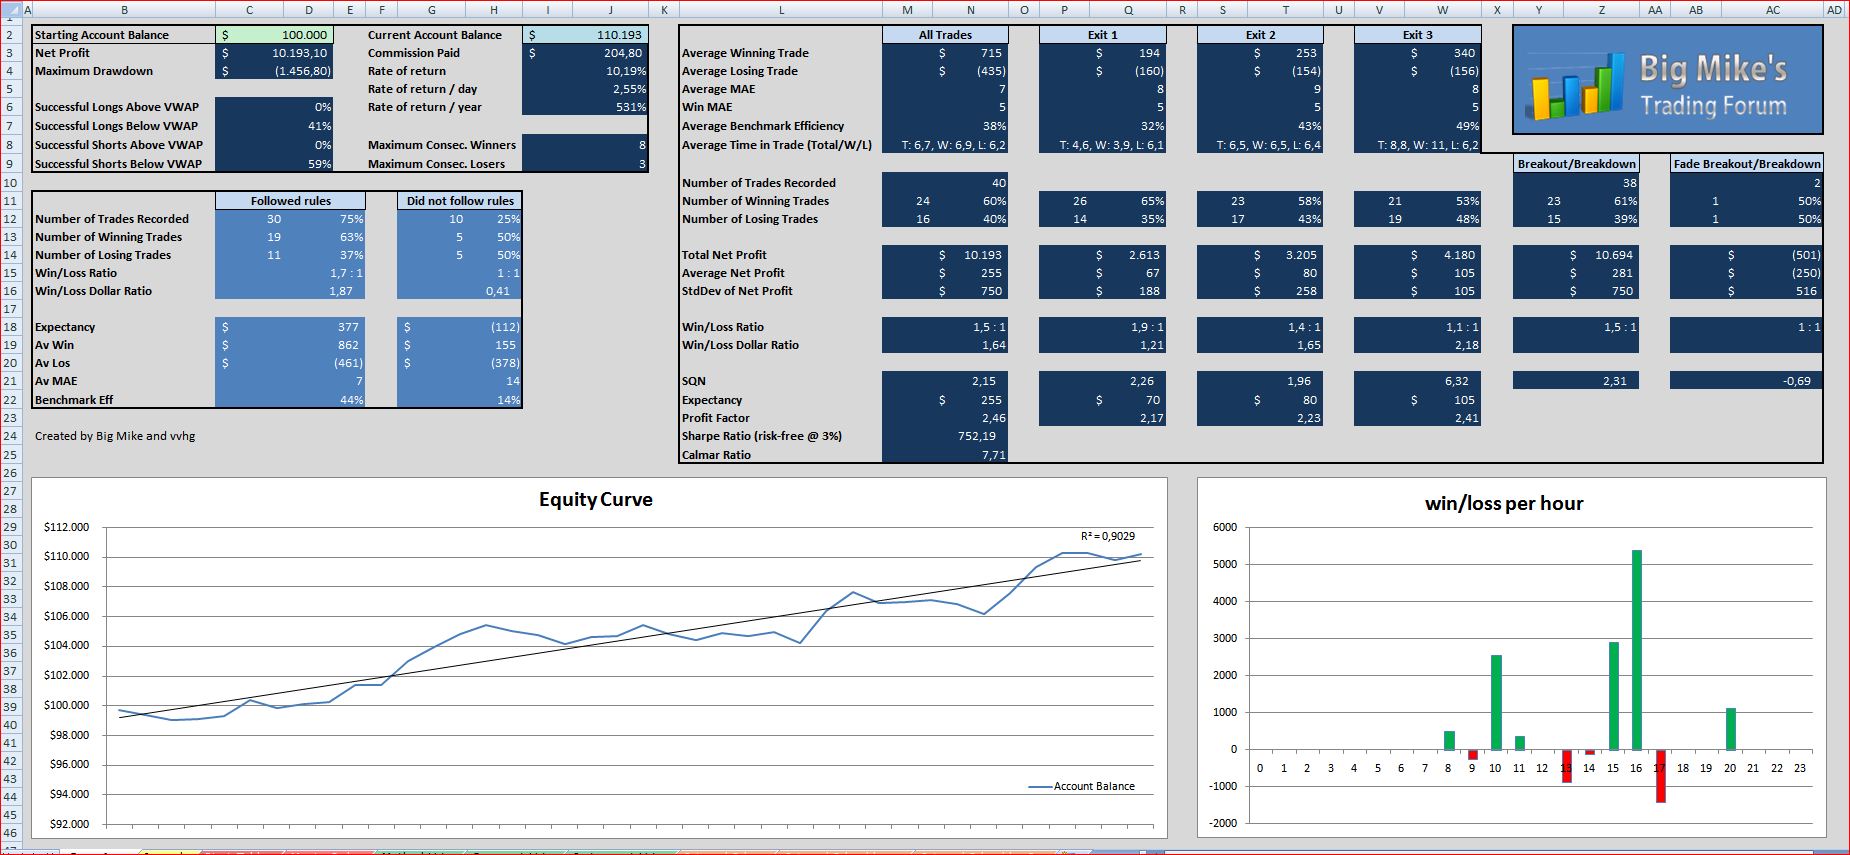Click the select-all corner of the sheet
1850x855 pixels.
(11, 10)
